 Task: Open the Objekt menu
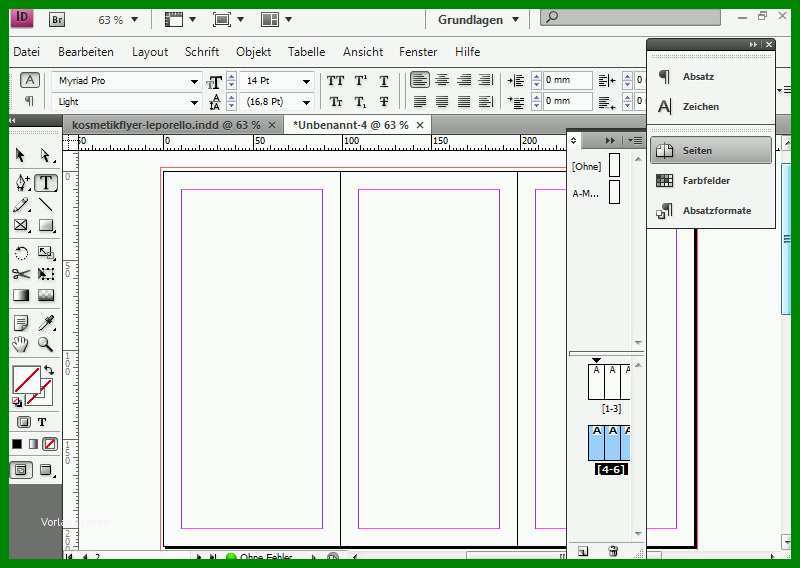(253, 52)
